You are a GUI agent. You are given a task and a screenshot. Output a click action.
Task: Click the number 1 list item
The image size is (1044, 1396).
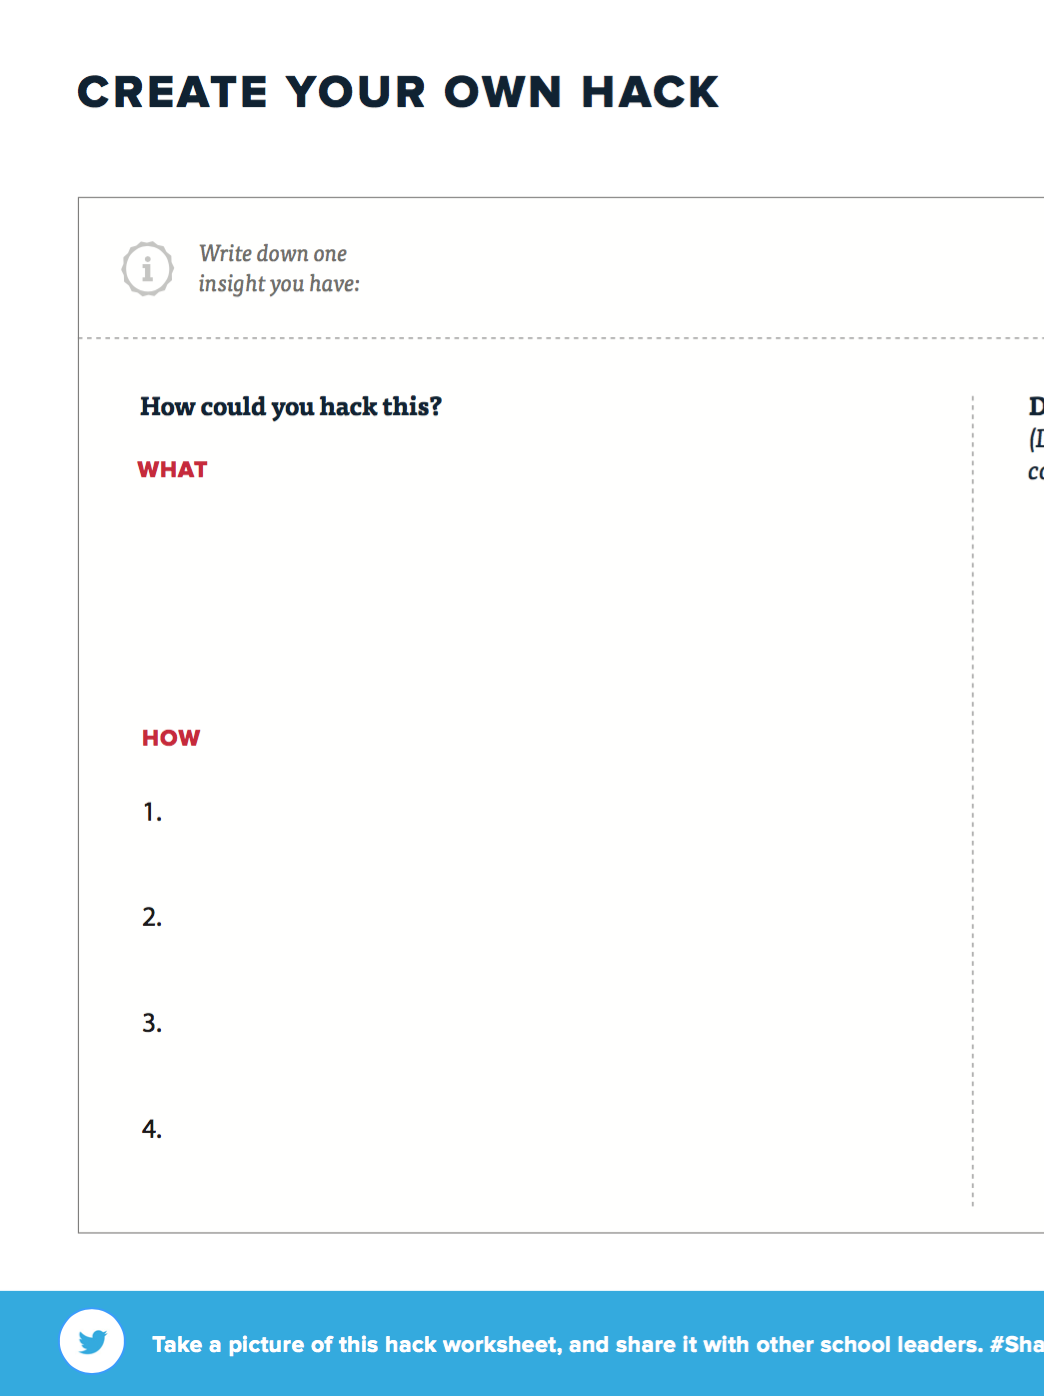point(152,812)
